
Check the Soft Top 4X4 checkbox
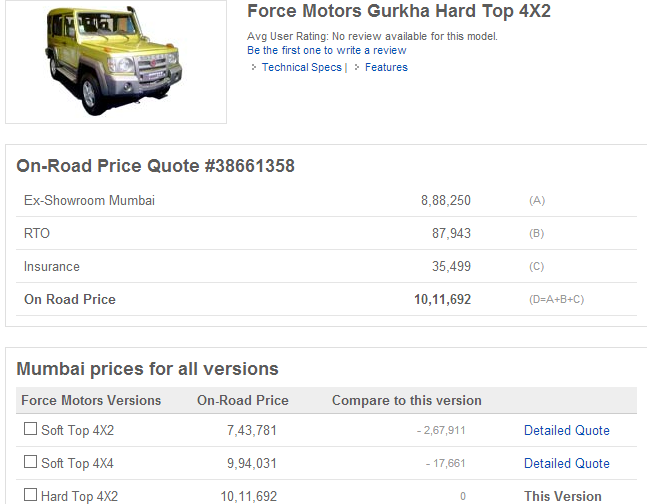(x=31, y=461)
